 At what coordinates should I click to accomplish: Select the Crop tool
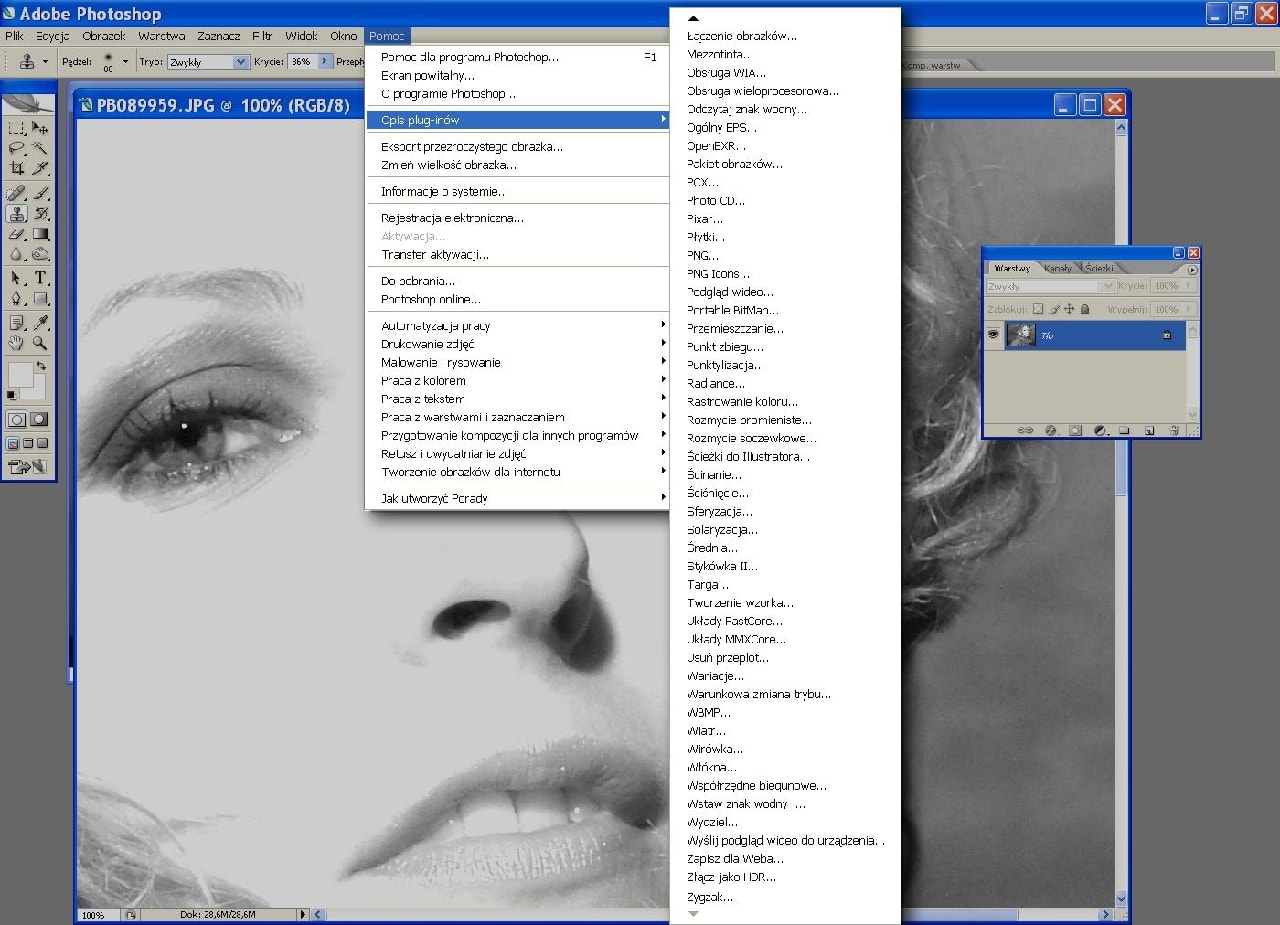point(17,168)
